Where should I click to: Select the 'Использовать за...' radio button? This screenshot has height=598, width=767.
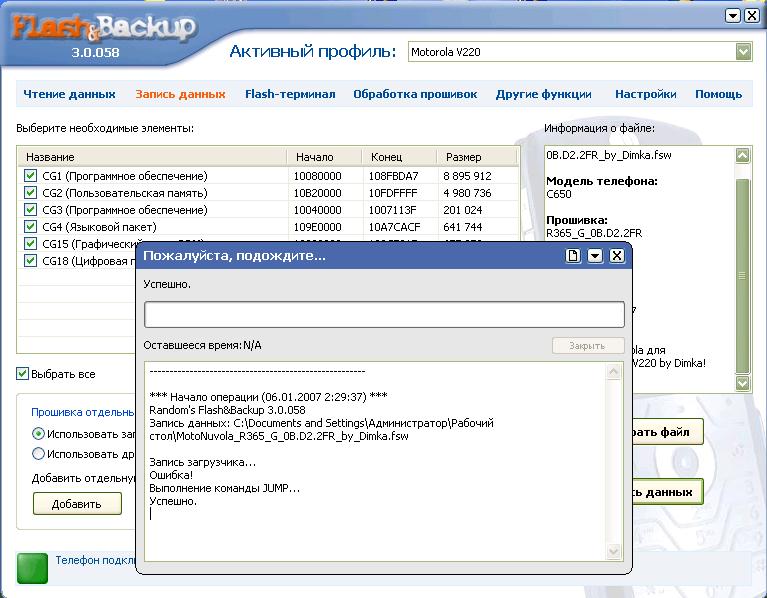point(38,434)
